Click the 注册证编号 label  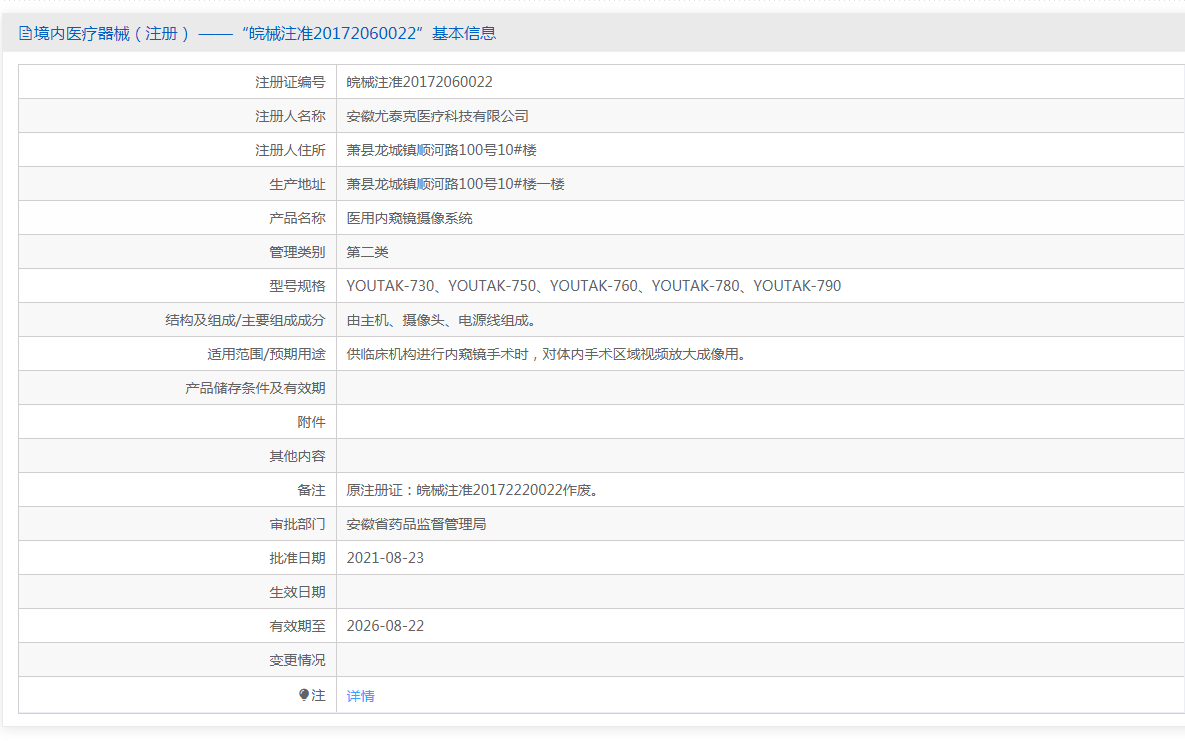290,82
